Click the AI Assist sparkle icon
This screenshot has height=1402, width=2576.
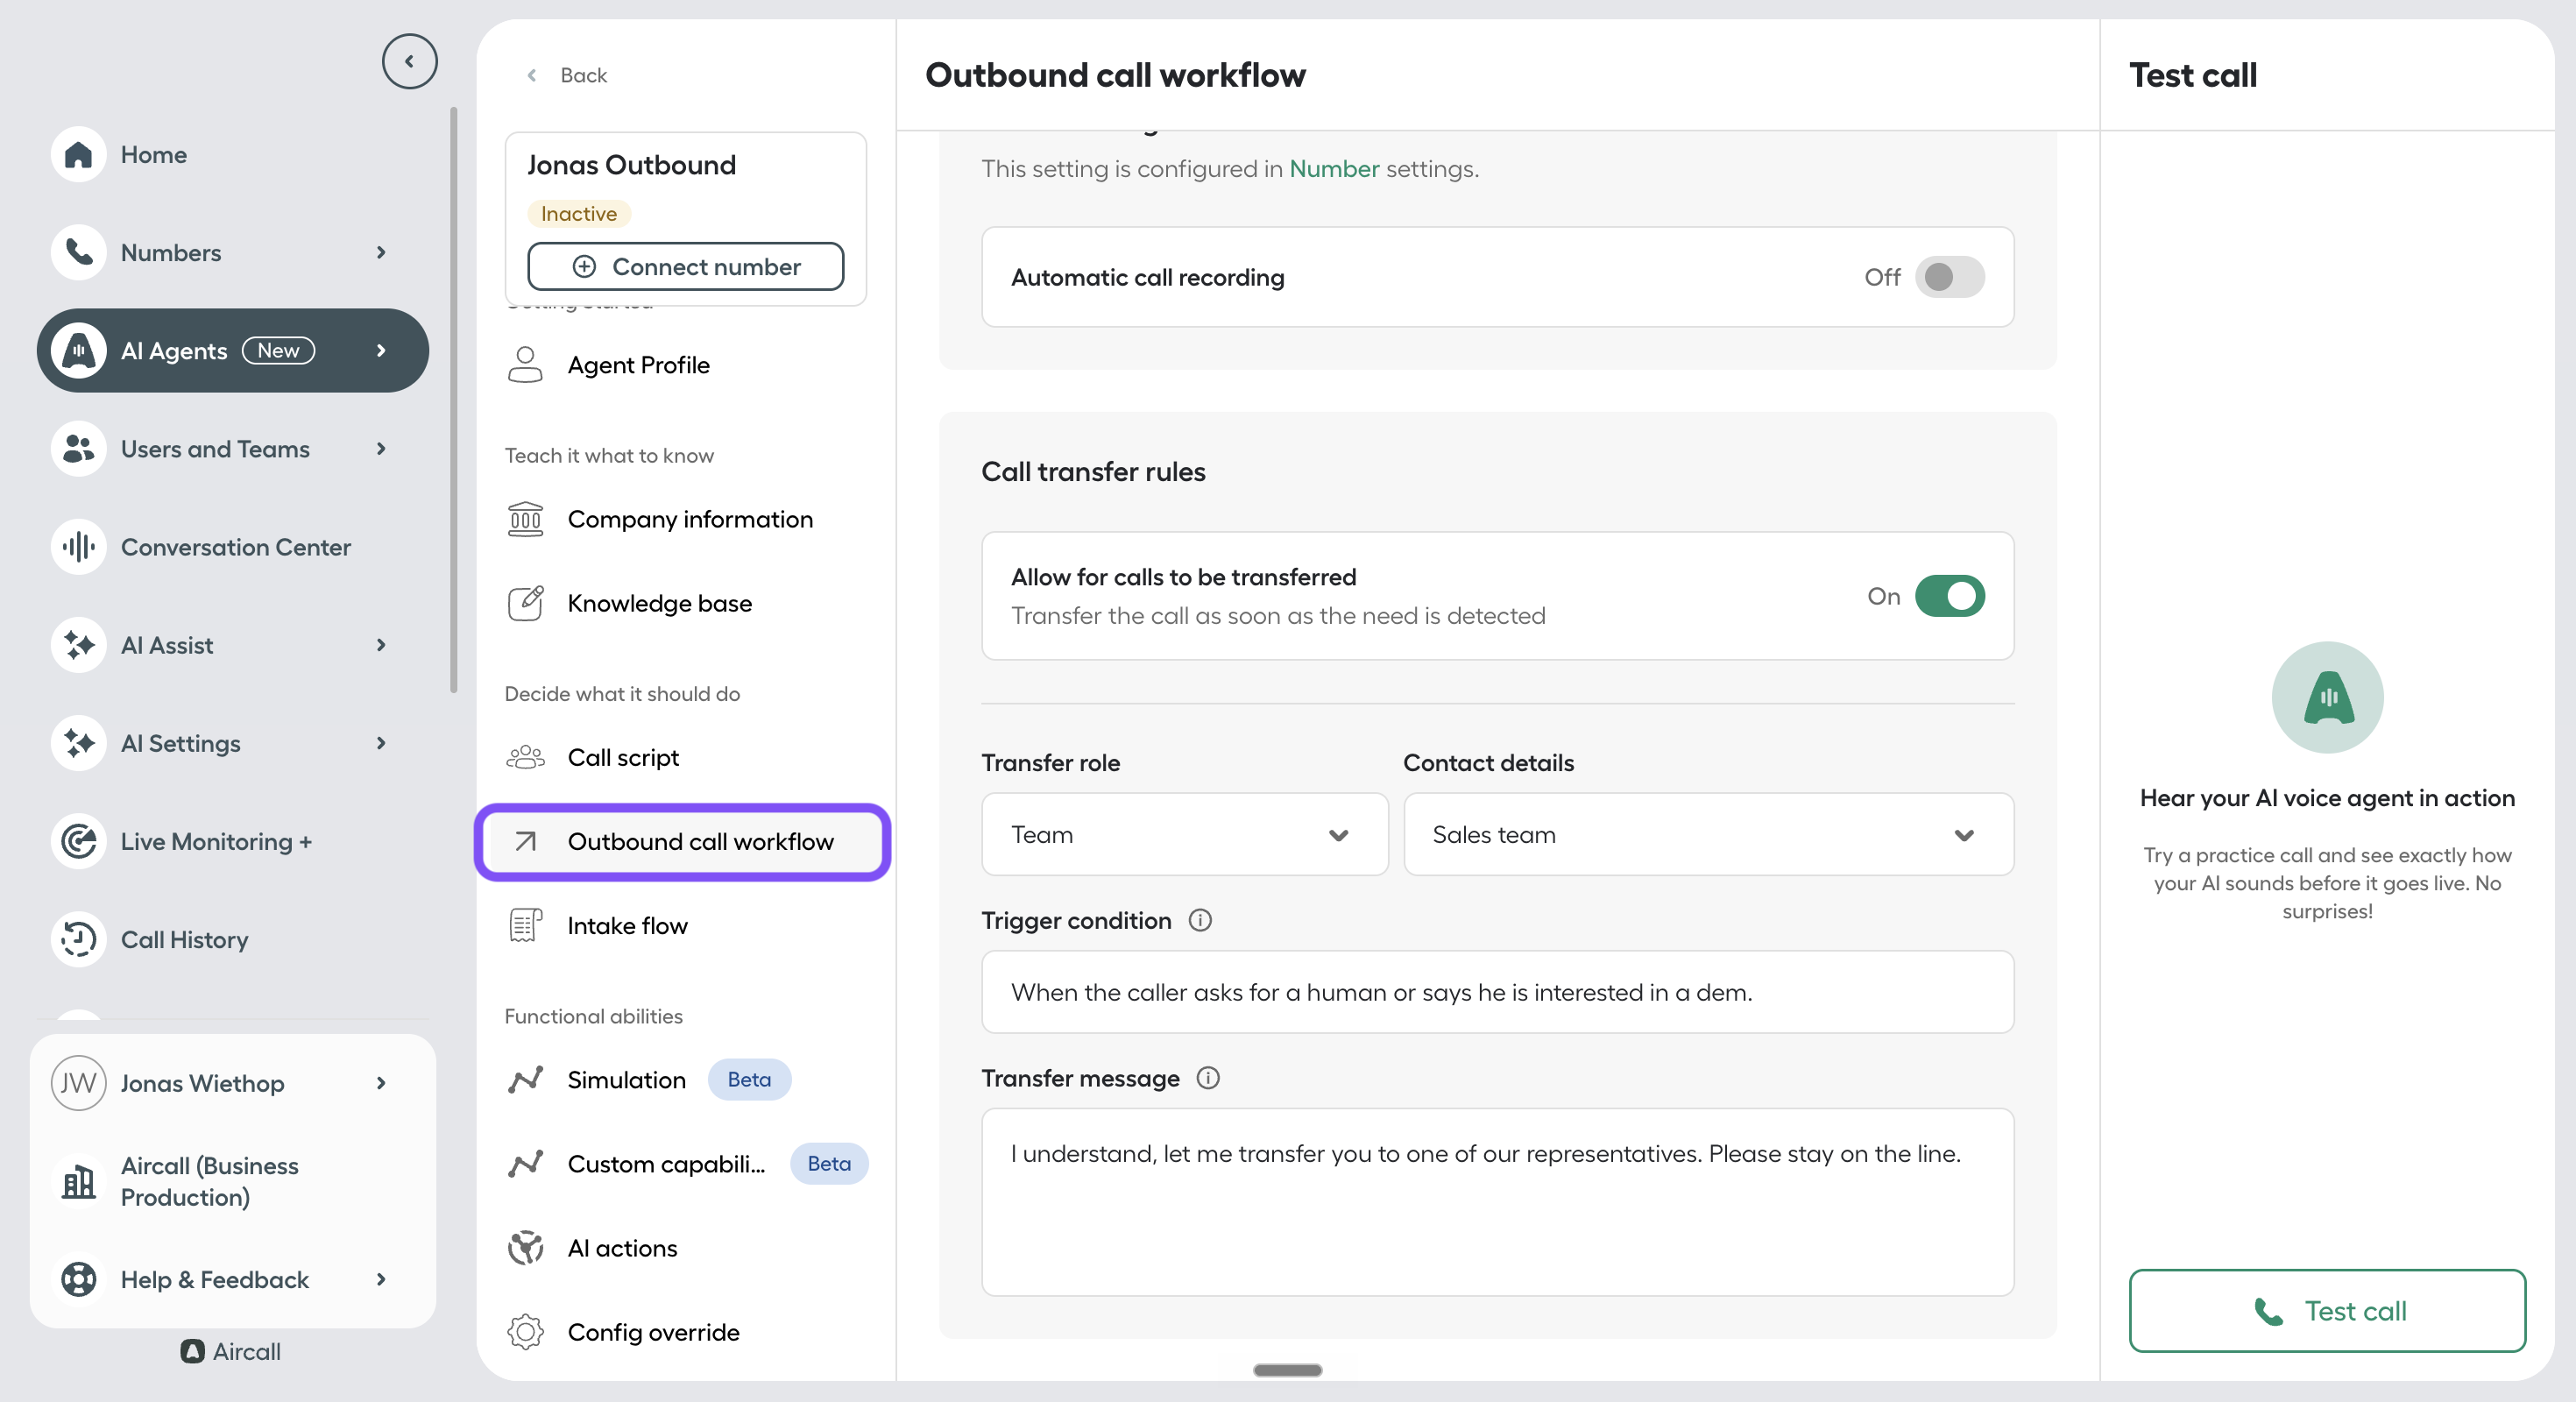78,645
